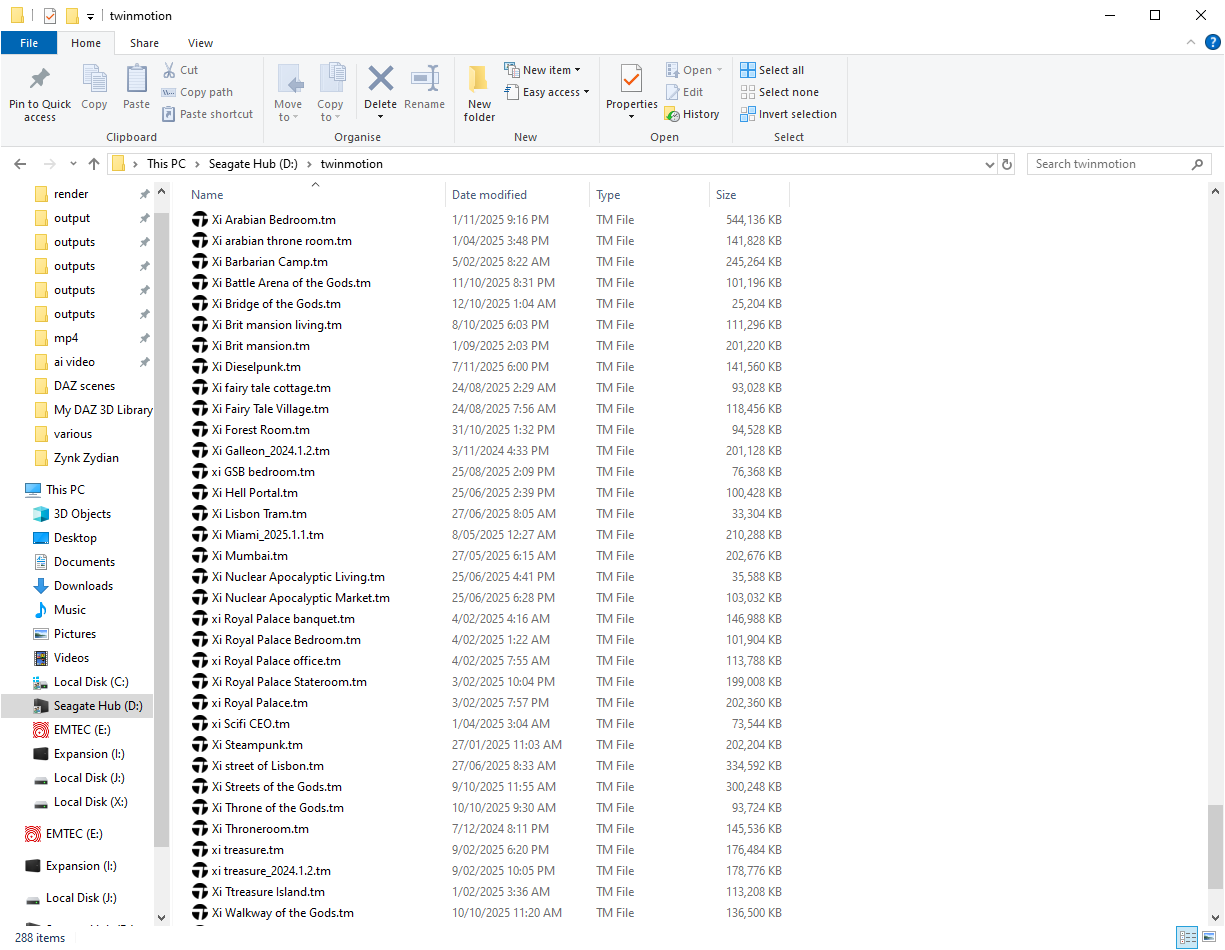Click the Select none command

pos(779,92)
